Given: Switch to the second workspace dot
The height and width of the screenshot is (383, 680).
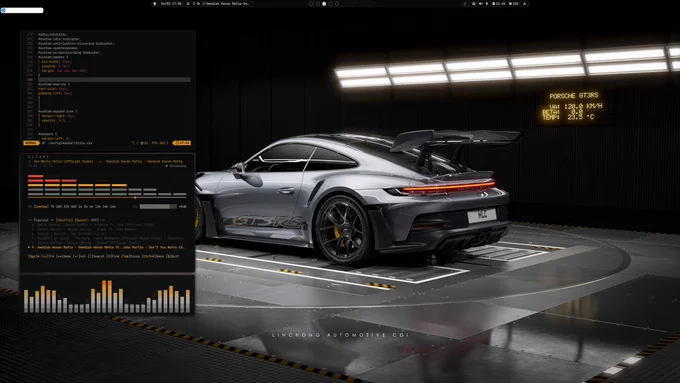Looking at the screenshot, I should (317, 3).
